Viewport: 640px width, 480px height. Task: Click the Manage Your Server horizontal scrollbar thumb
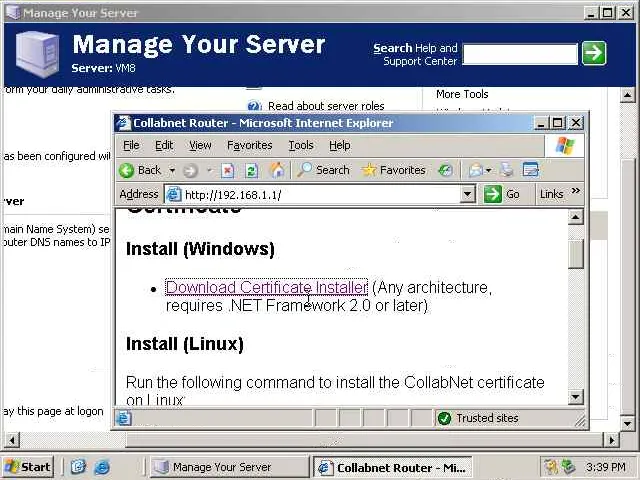click(x=364, y=440)
